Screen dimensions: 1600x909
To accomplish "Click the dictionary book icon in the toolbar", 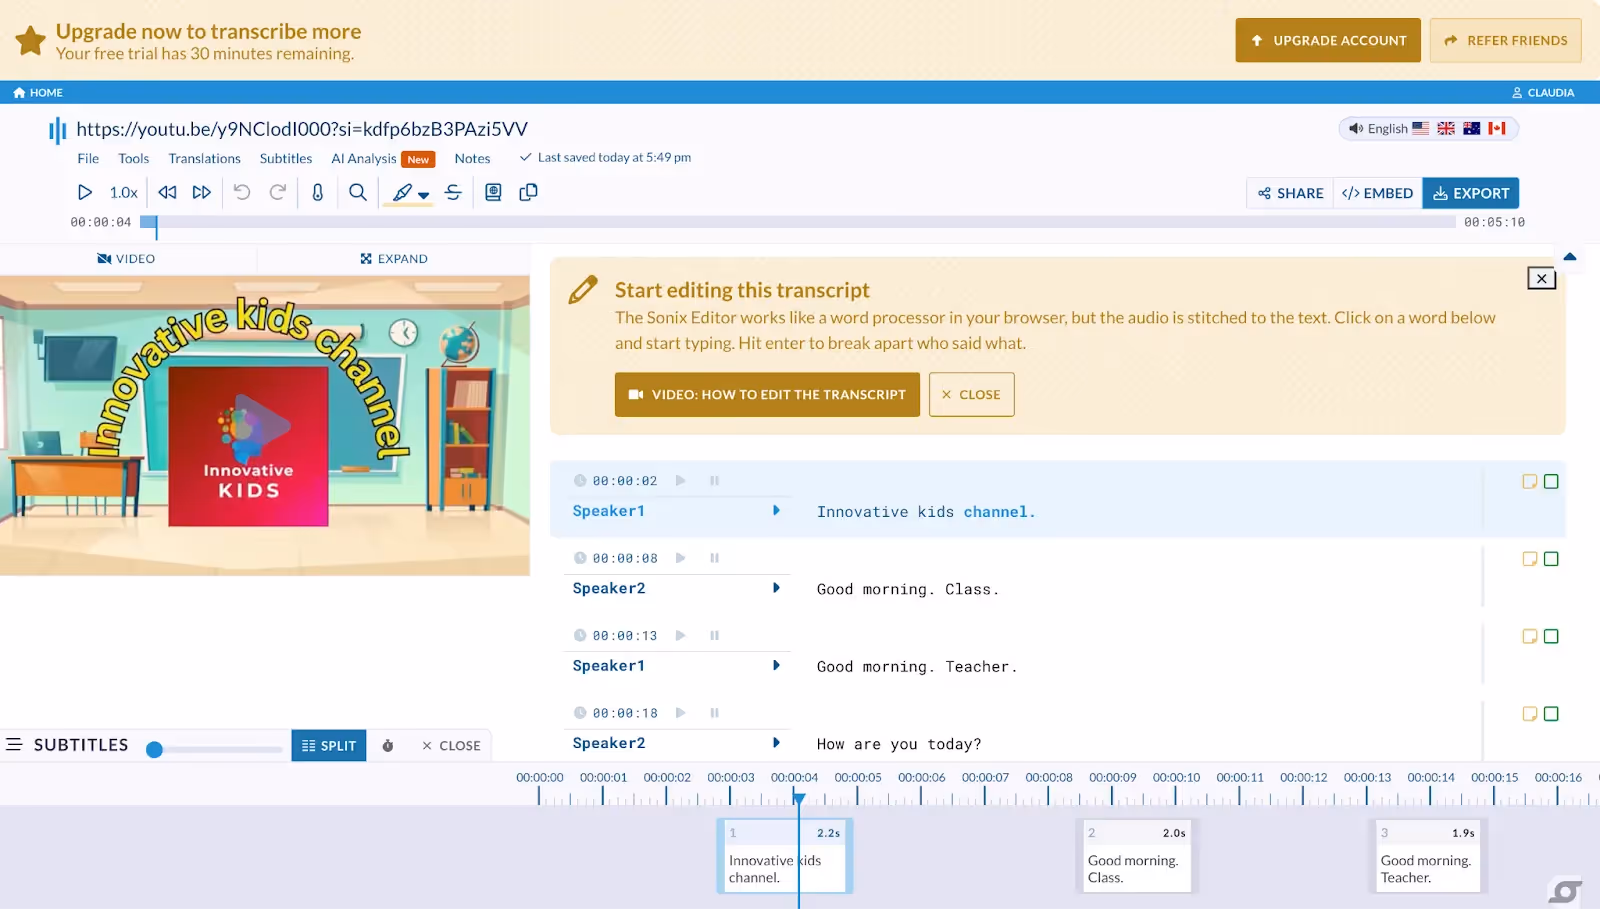I will pyautogui.click(x=493, y=192).
